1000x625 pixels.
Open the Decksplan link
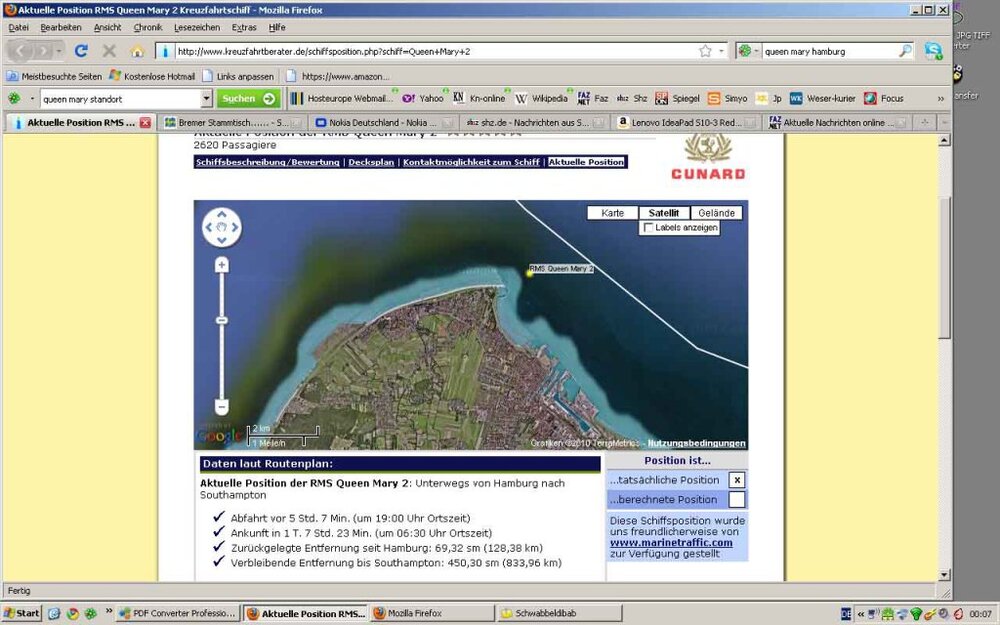[x=371, y=162]
